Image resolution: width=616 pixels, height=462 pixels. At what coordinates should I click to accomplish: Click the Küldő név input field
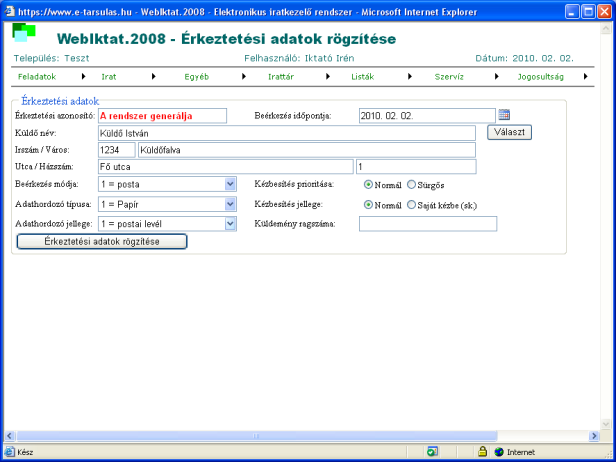click(x=287, y=133)
